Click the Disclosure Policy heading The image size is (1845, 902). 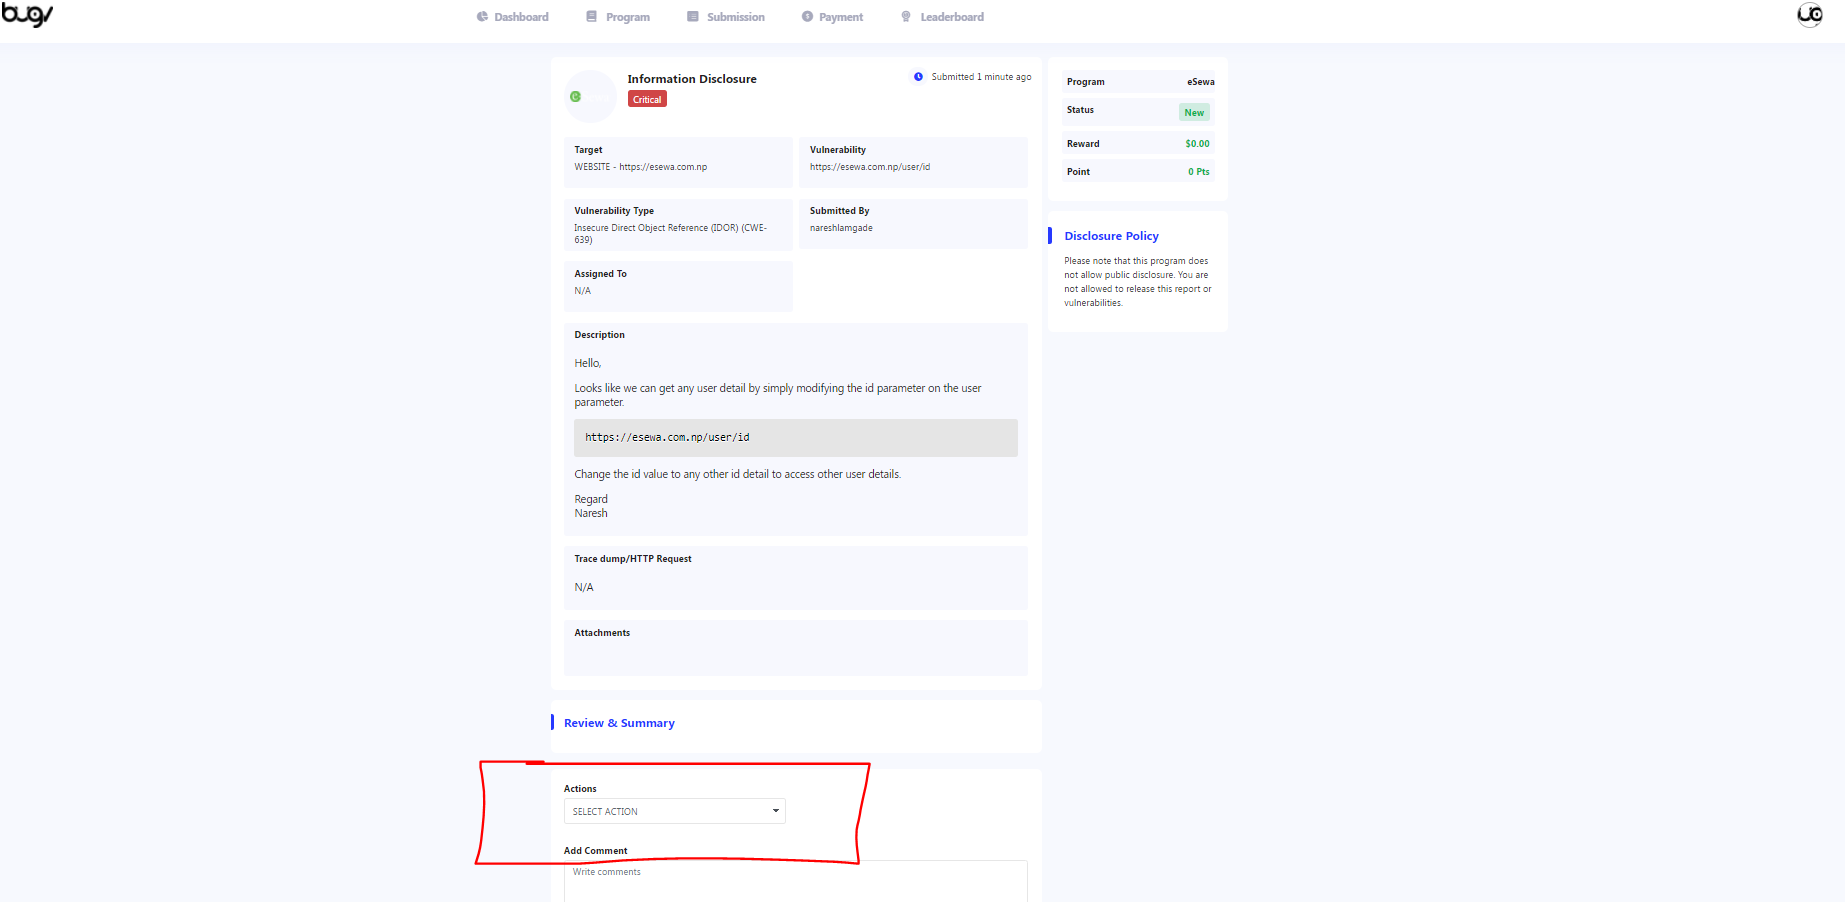(x=1111, y=236)
